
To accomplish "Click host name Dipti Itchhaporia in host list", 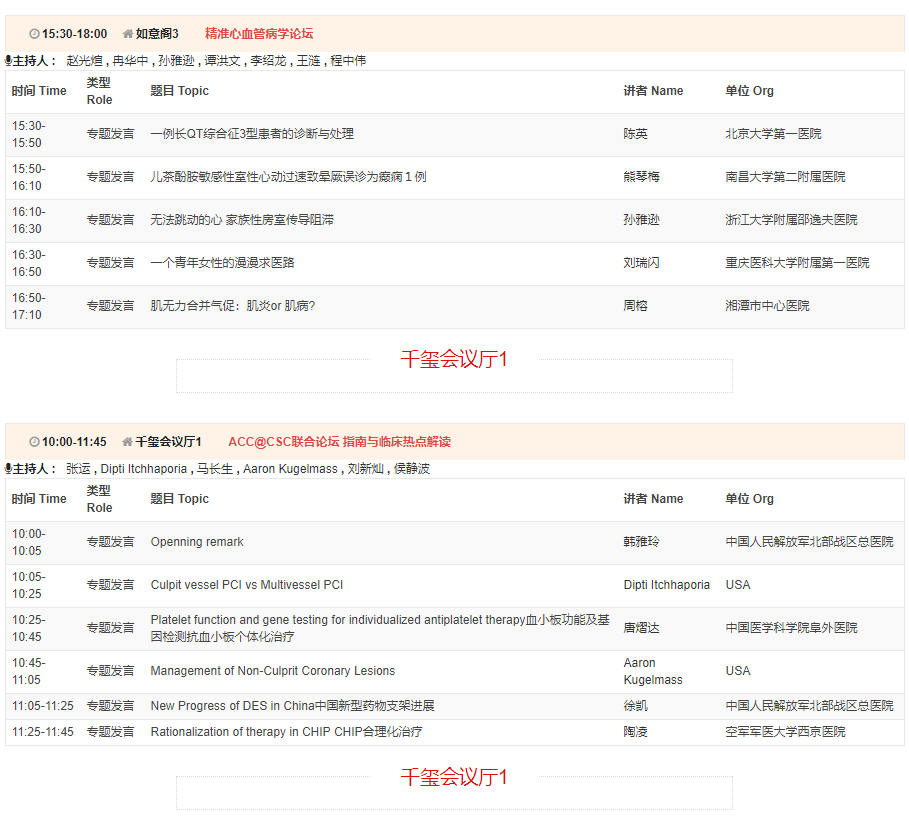I will 144,469.
